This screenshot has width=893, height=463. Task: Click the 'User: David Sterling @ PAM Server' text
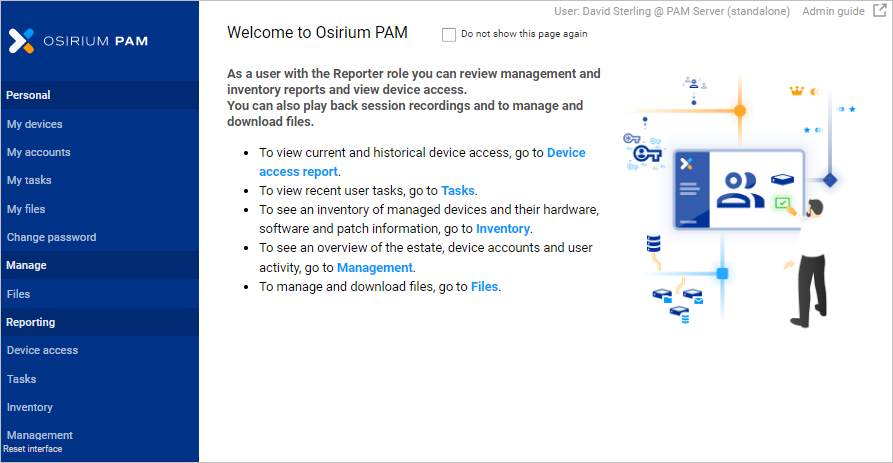[672, 11]
